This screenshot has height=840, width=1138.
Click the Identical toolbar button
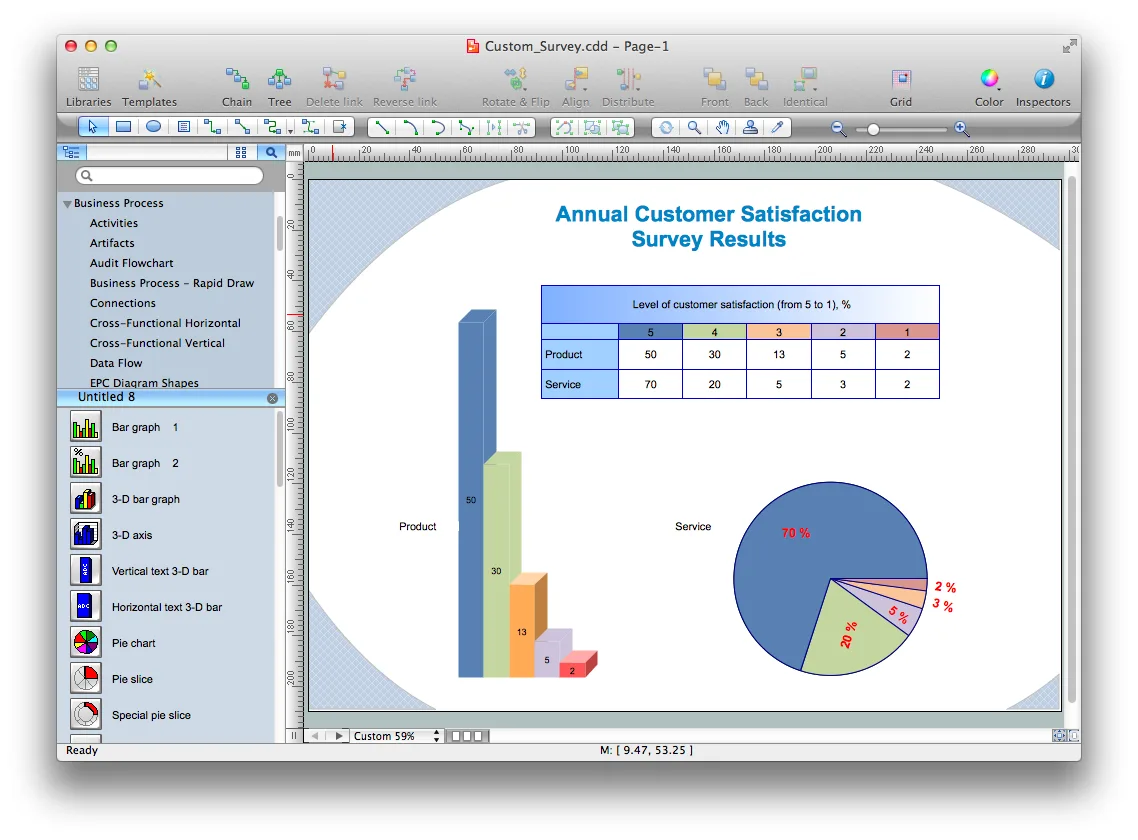coord(805,86)
